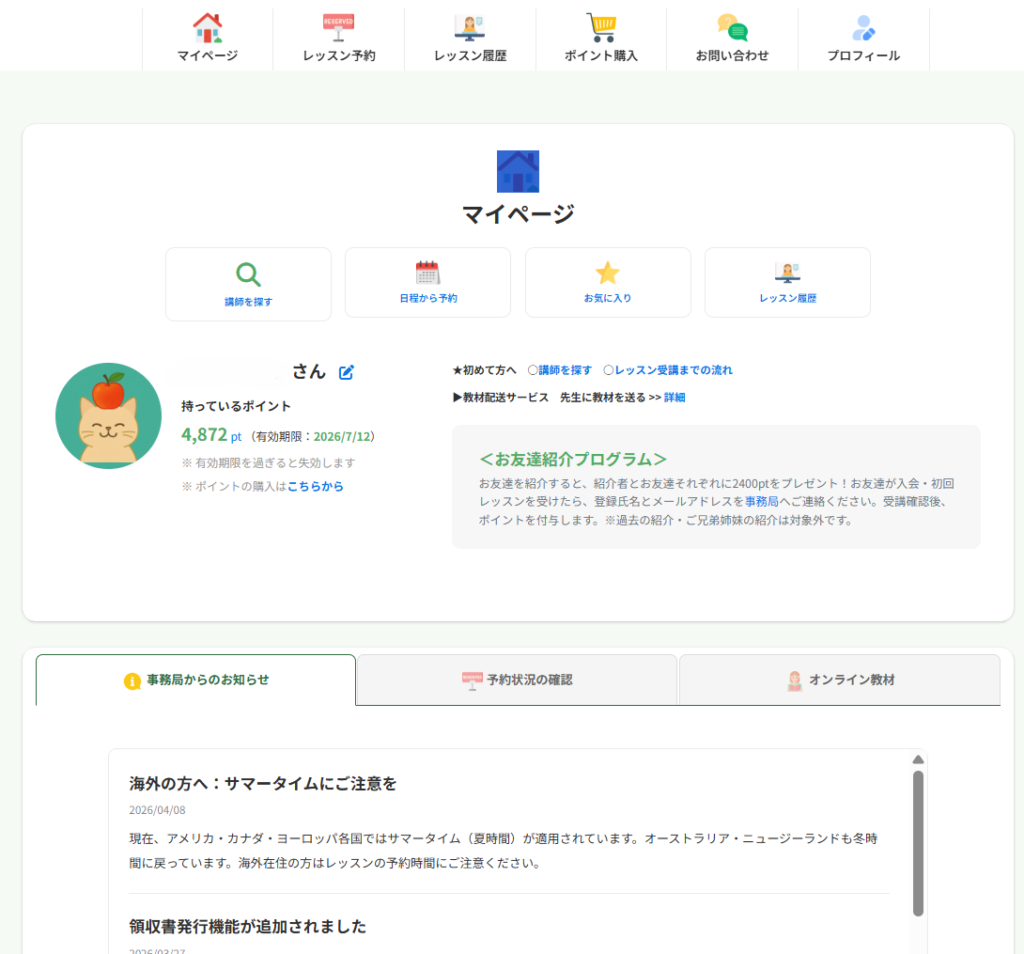Viewport: 1024px width, 954px height.
Task: Click the 詳細 link for 教材配送サービス
Action: pos(674,398)
